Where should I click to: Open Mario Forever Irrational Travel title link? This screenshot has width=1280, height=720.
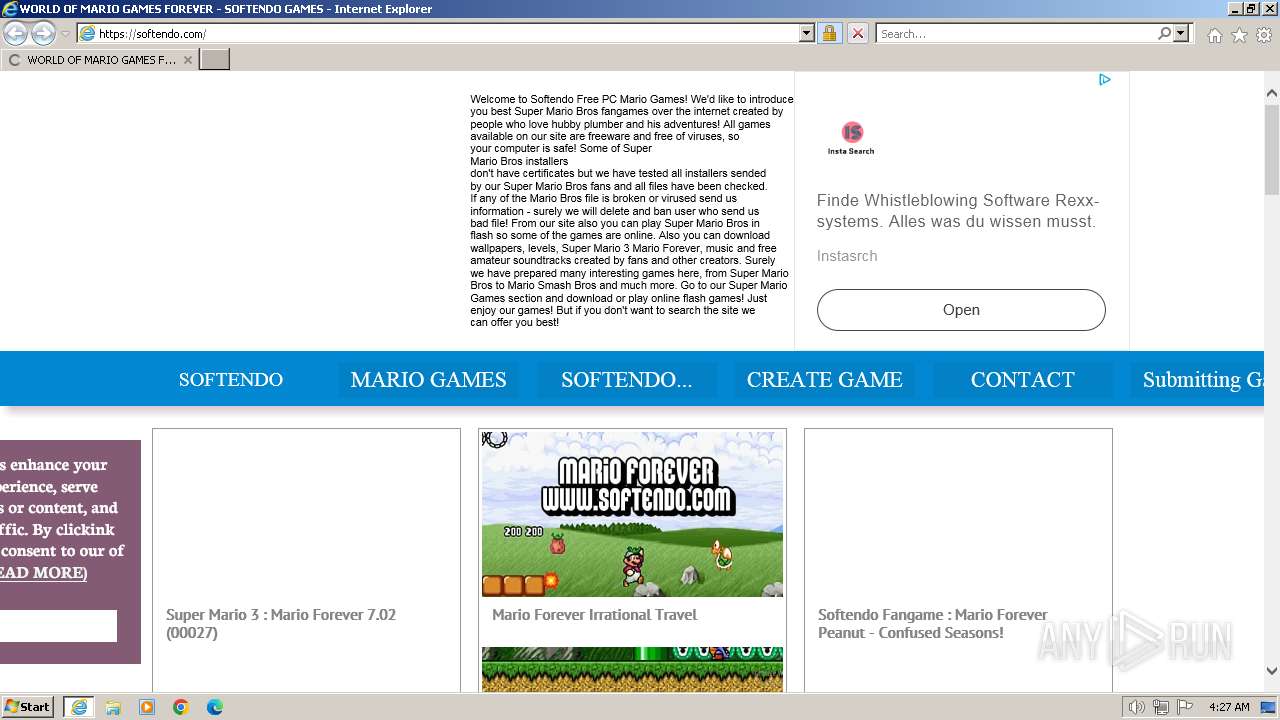coord(594,615)
